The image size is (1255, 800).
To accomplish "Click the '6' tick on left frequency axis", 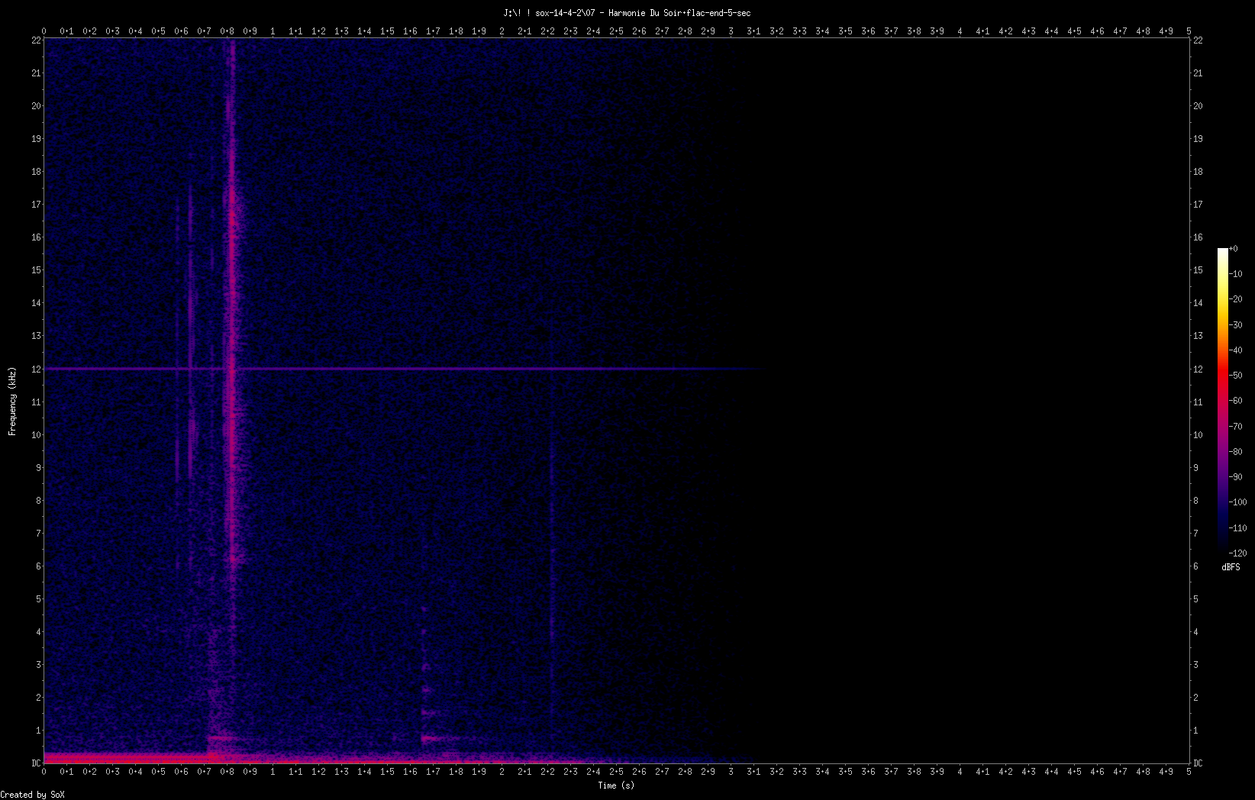I will [37, 566].
